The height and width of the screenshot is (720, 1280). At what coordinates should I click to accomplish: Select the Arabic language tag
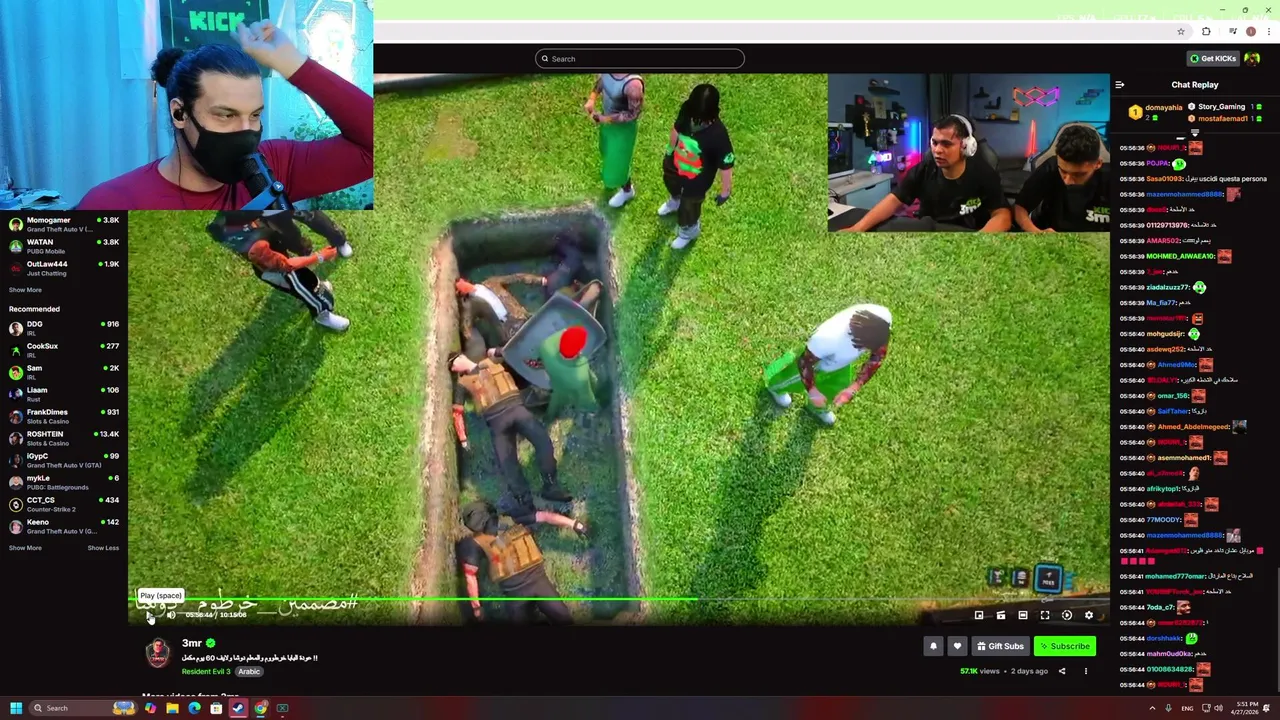[249, 671]
